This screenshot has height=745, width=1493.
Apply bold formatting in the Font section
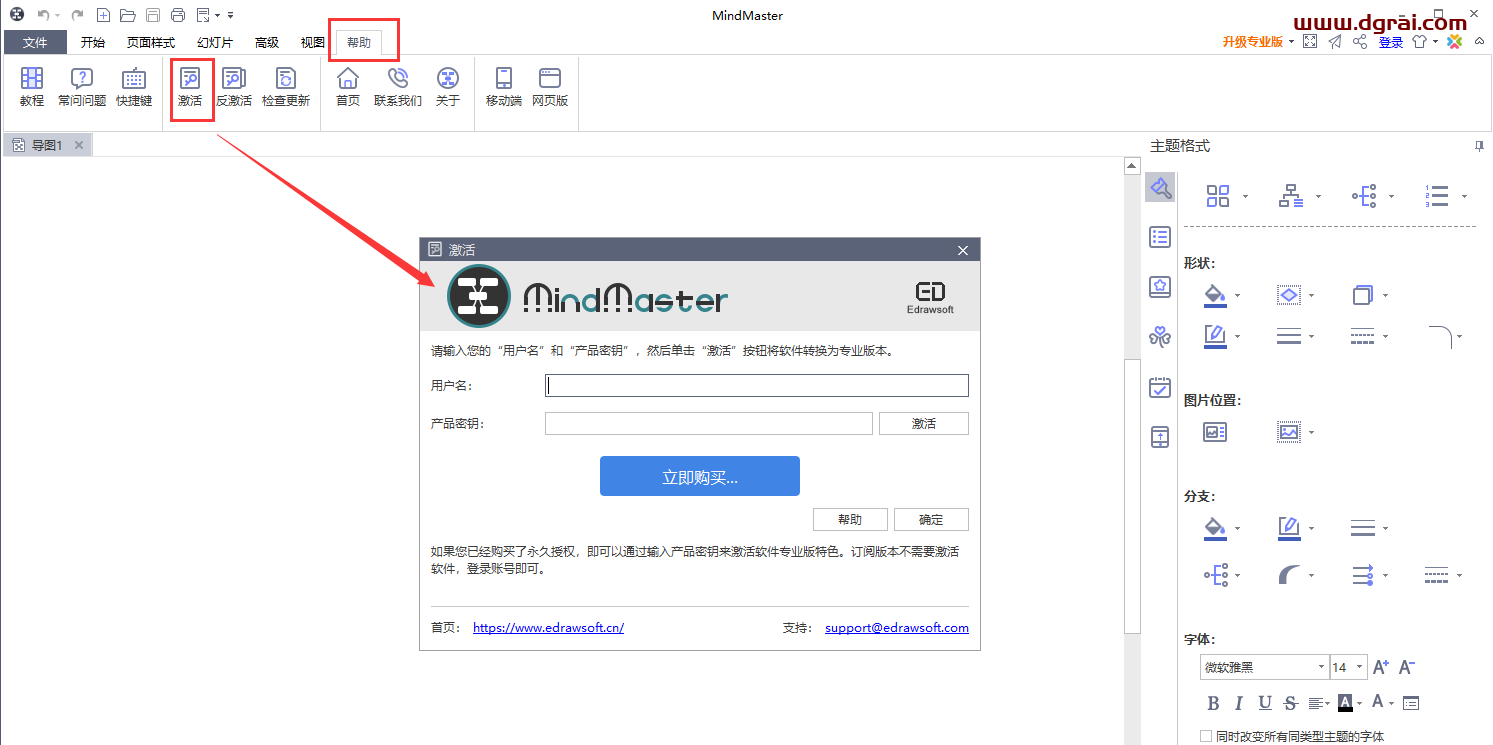pos(1213,703)
